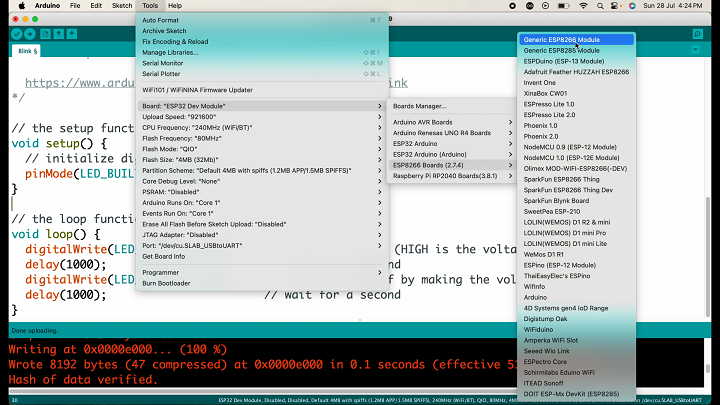Screen dimensions: 720x405
Task: Select WeMos D1 R1 board
Action: point(577,254)
